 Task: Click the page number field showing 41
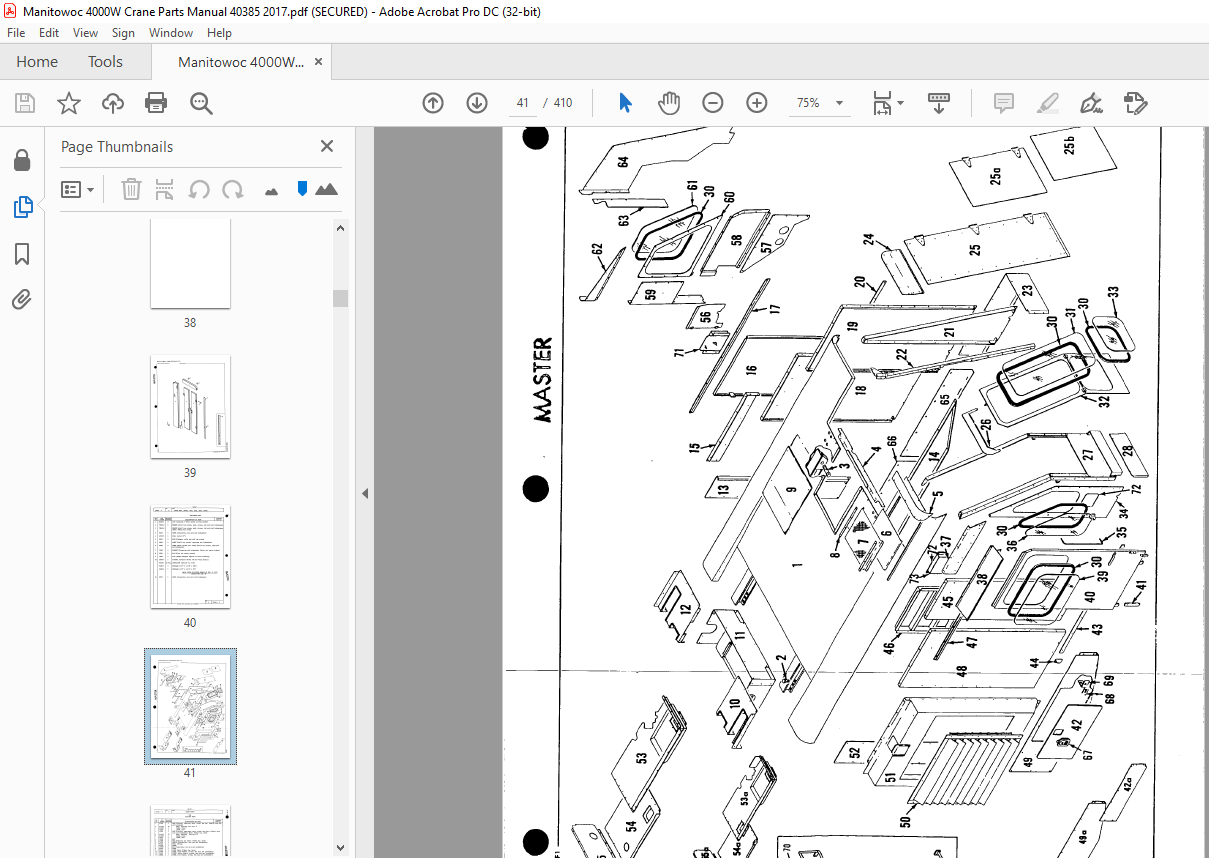point(522,103)
